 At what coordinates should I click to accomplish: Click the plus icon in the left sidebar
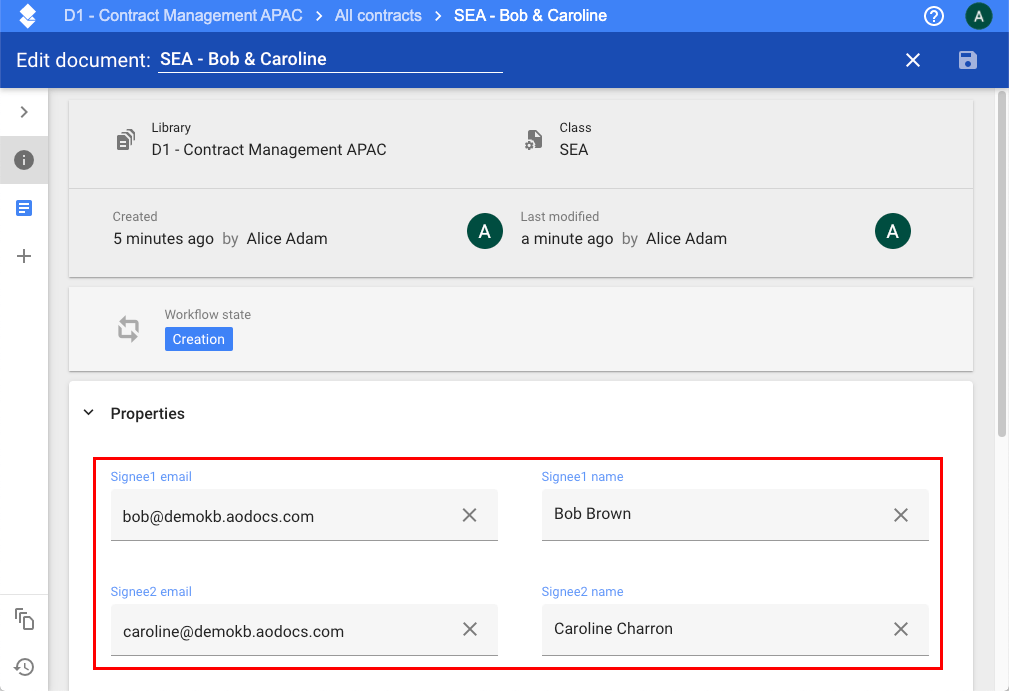coord(24,256)
